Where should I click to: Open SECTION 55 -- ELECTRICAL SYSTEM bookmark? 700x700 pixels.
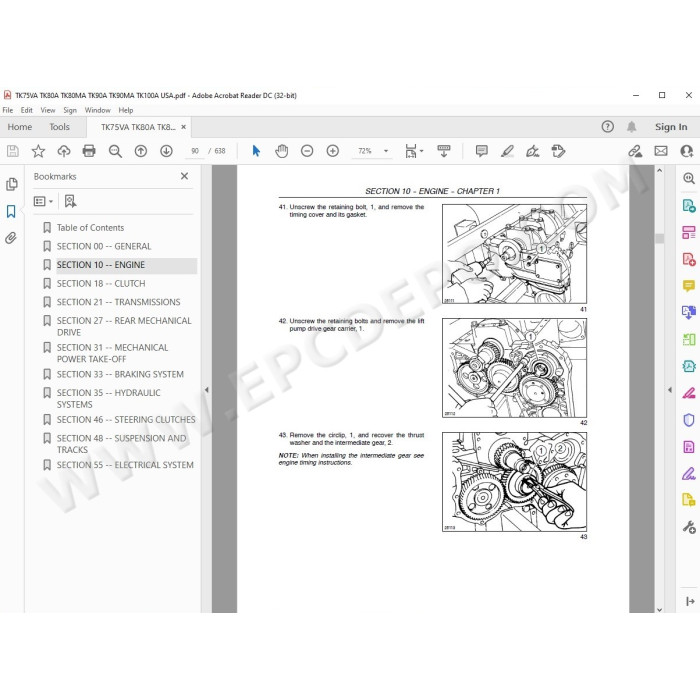125,465
